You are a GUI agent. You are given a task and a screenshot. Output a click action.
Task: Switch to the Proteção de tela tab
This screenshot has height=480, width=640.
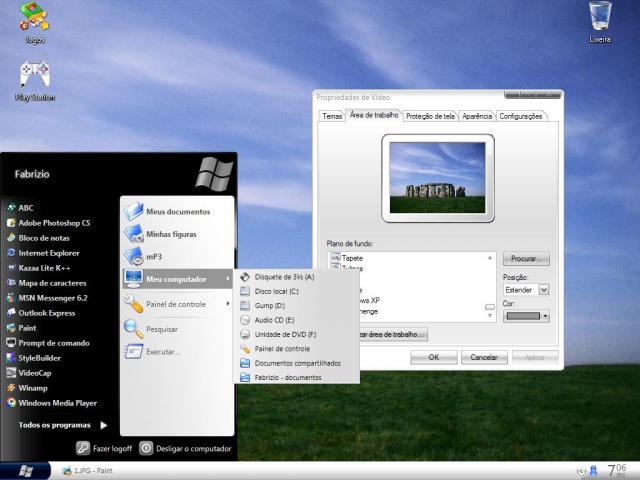(430, 116)
